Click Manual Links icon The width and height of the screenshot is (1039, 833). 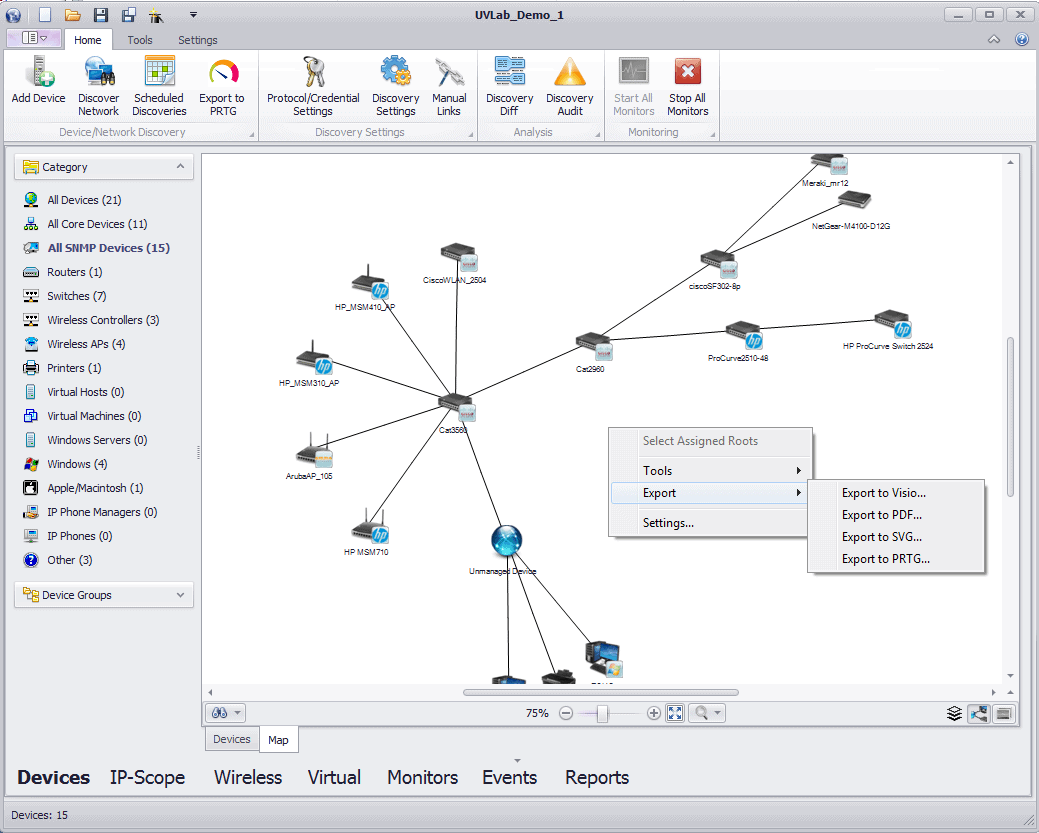pyautogui.click(x=449, y=72)
